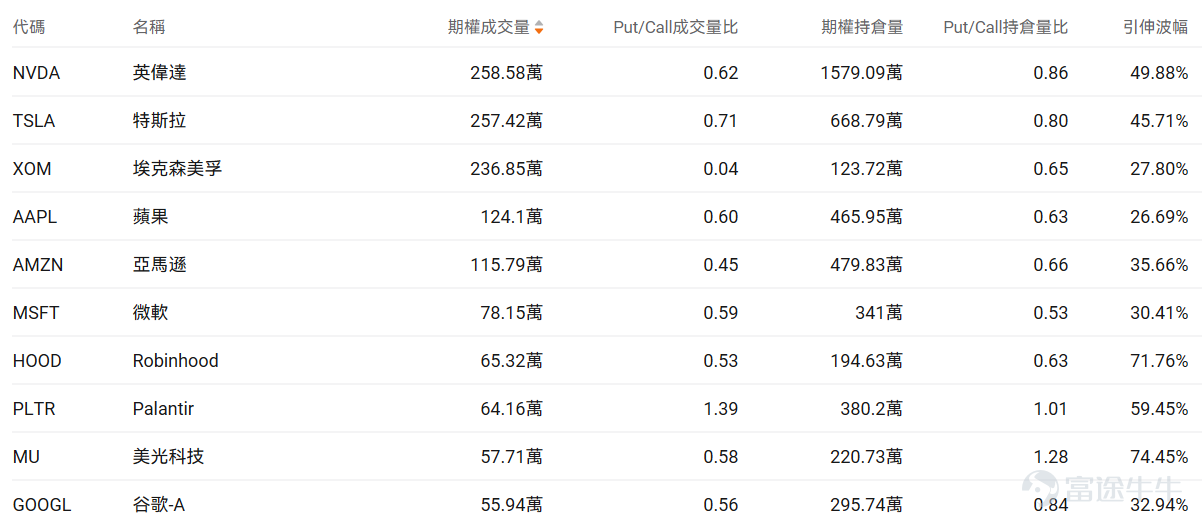Click NVDA volume 258.58萬

[x=507, y=73]
